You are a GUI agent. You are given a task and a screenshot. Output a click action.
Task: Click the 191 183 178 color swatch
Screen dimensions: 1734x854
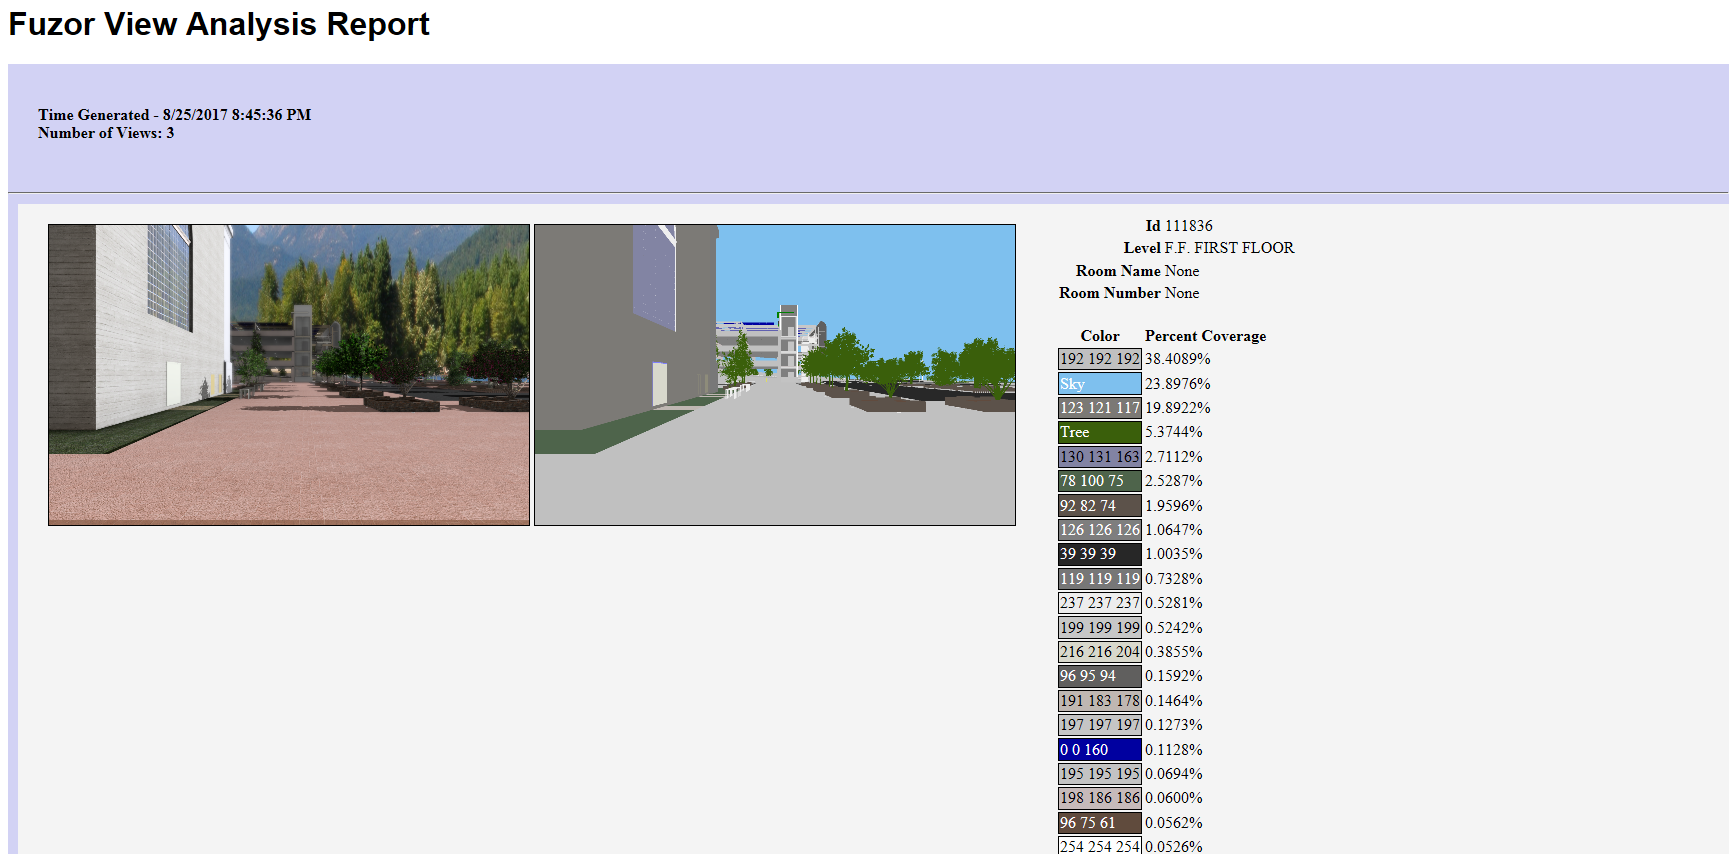[1100, 701]
